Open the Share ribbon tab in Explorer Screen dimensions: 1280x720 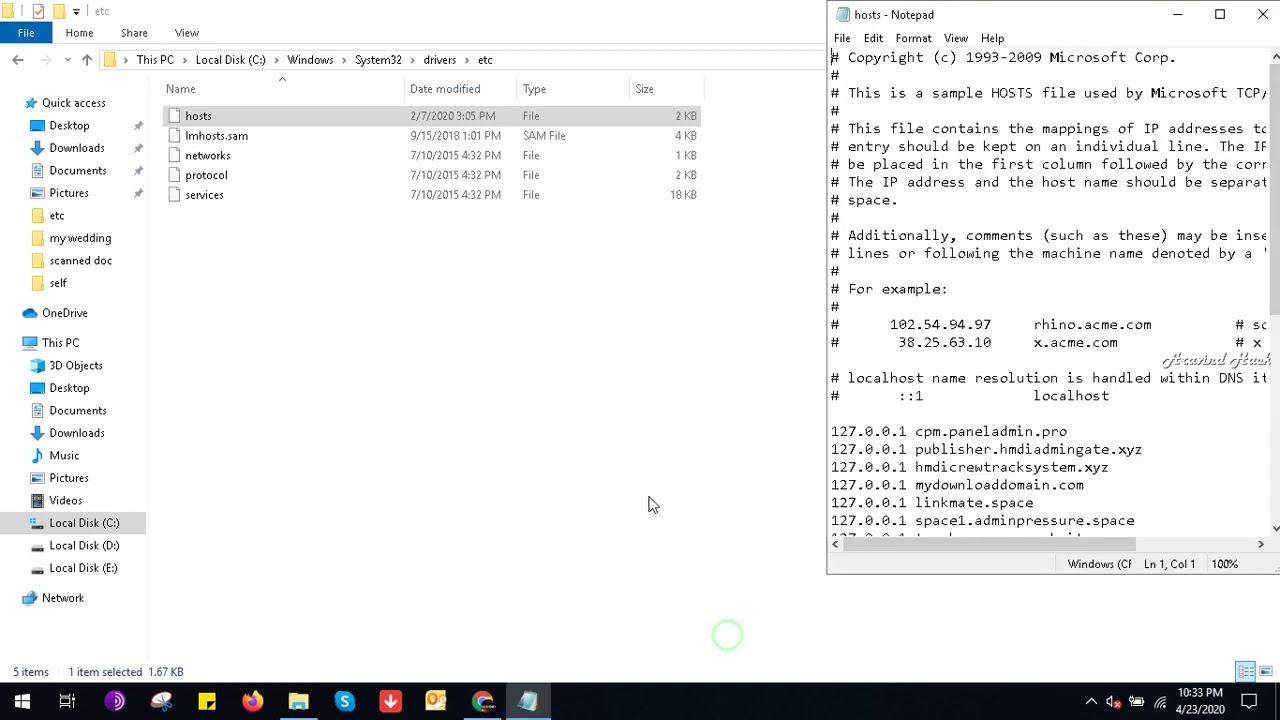(x=134, y=33)
